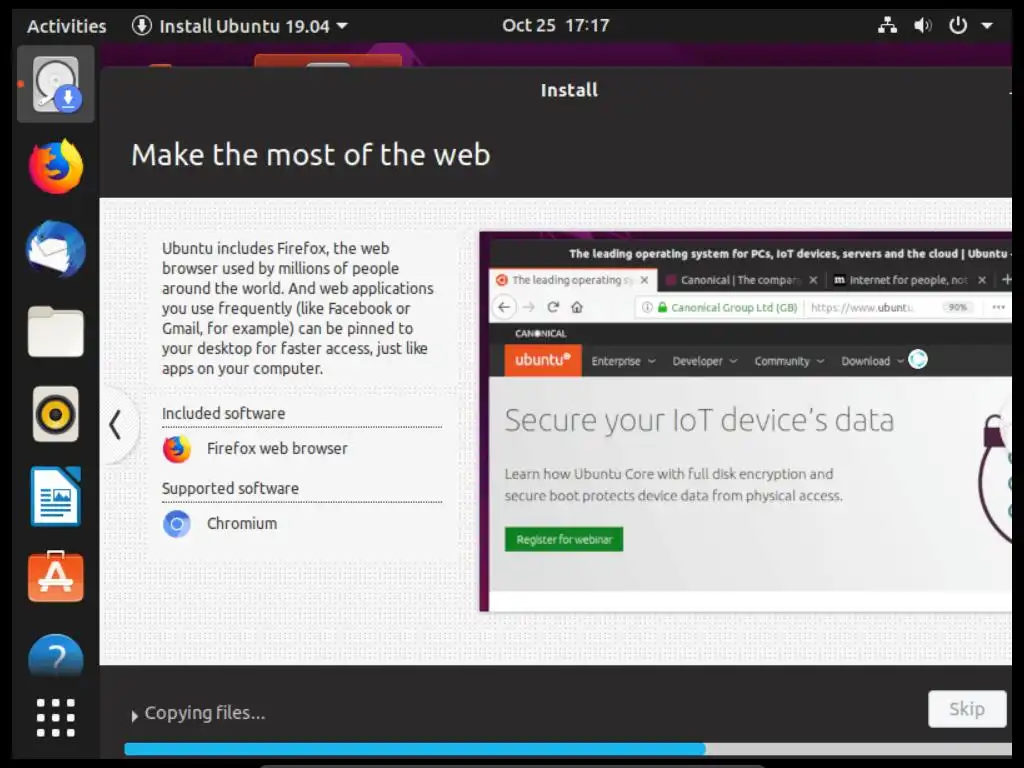Screen dimensions: 1024x768
Task: Click the volume icon in top bar
Action: (x=922, y=25)
